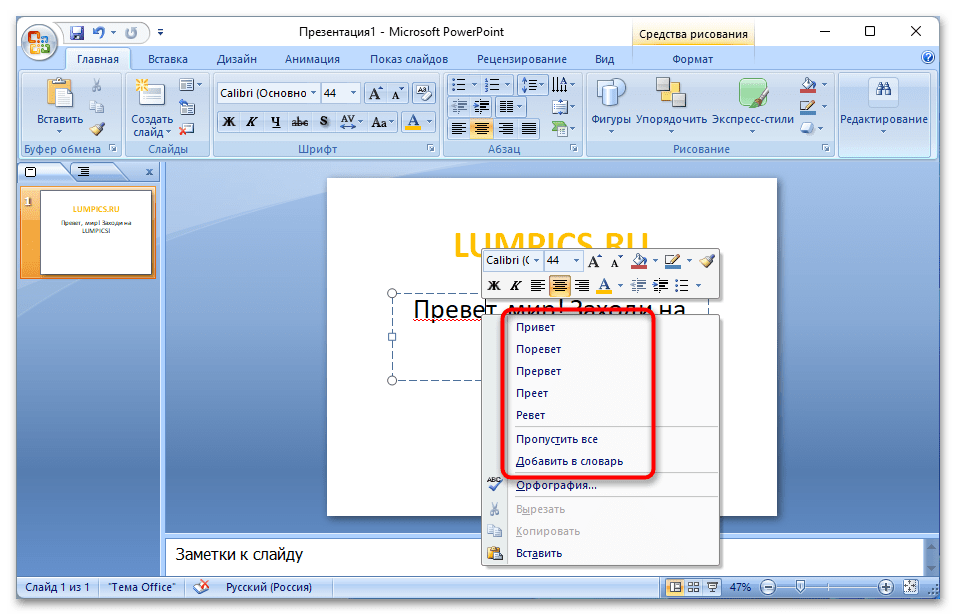The image size is (956, 615).
Task: Click the Express Styles (Экспресс-стили) icon
Action: point(752,105)
